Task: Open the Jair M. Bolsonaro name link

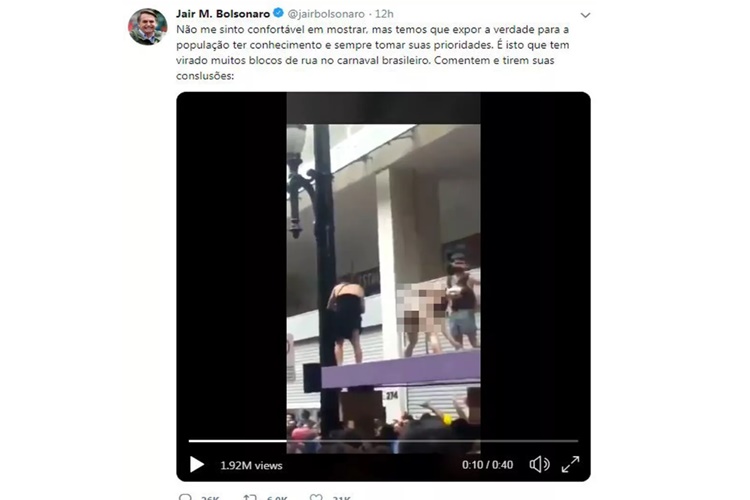Action: (x=223, y=13)
